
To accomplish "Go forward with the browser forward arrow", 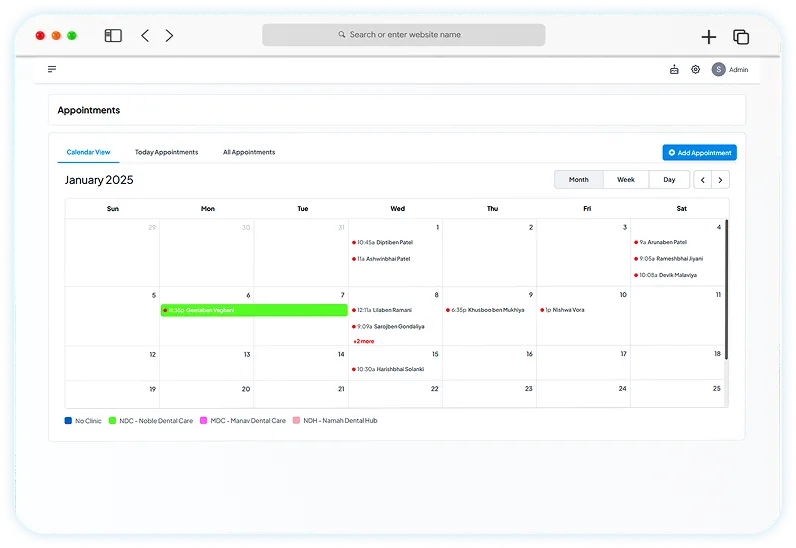I will 169,36.
